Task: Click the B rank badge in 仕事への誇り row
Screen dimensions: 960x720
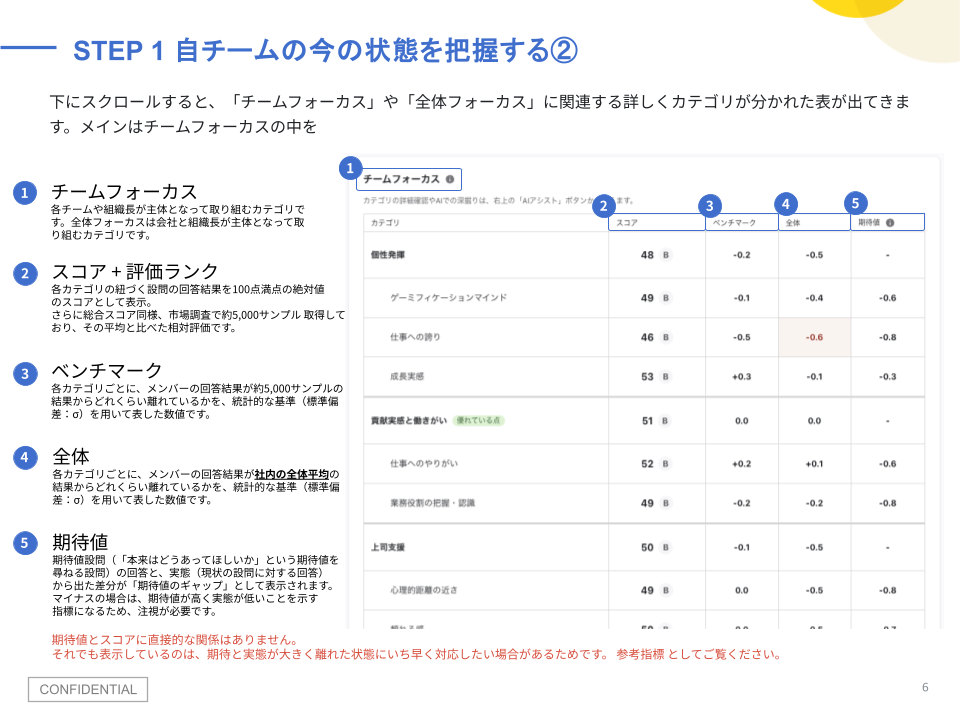Action: click(666, 337)
